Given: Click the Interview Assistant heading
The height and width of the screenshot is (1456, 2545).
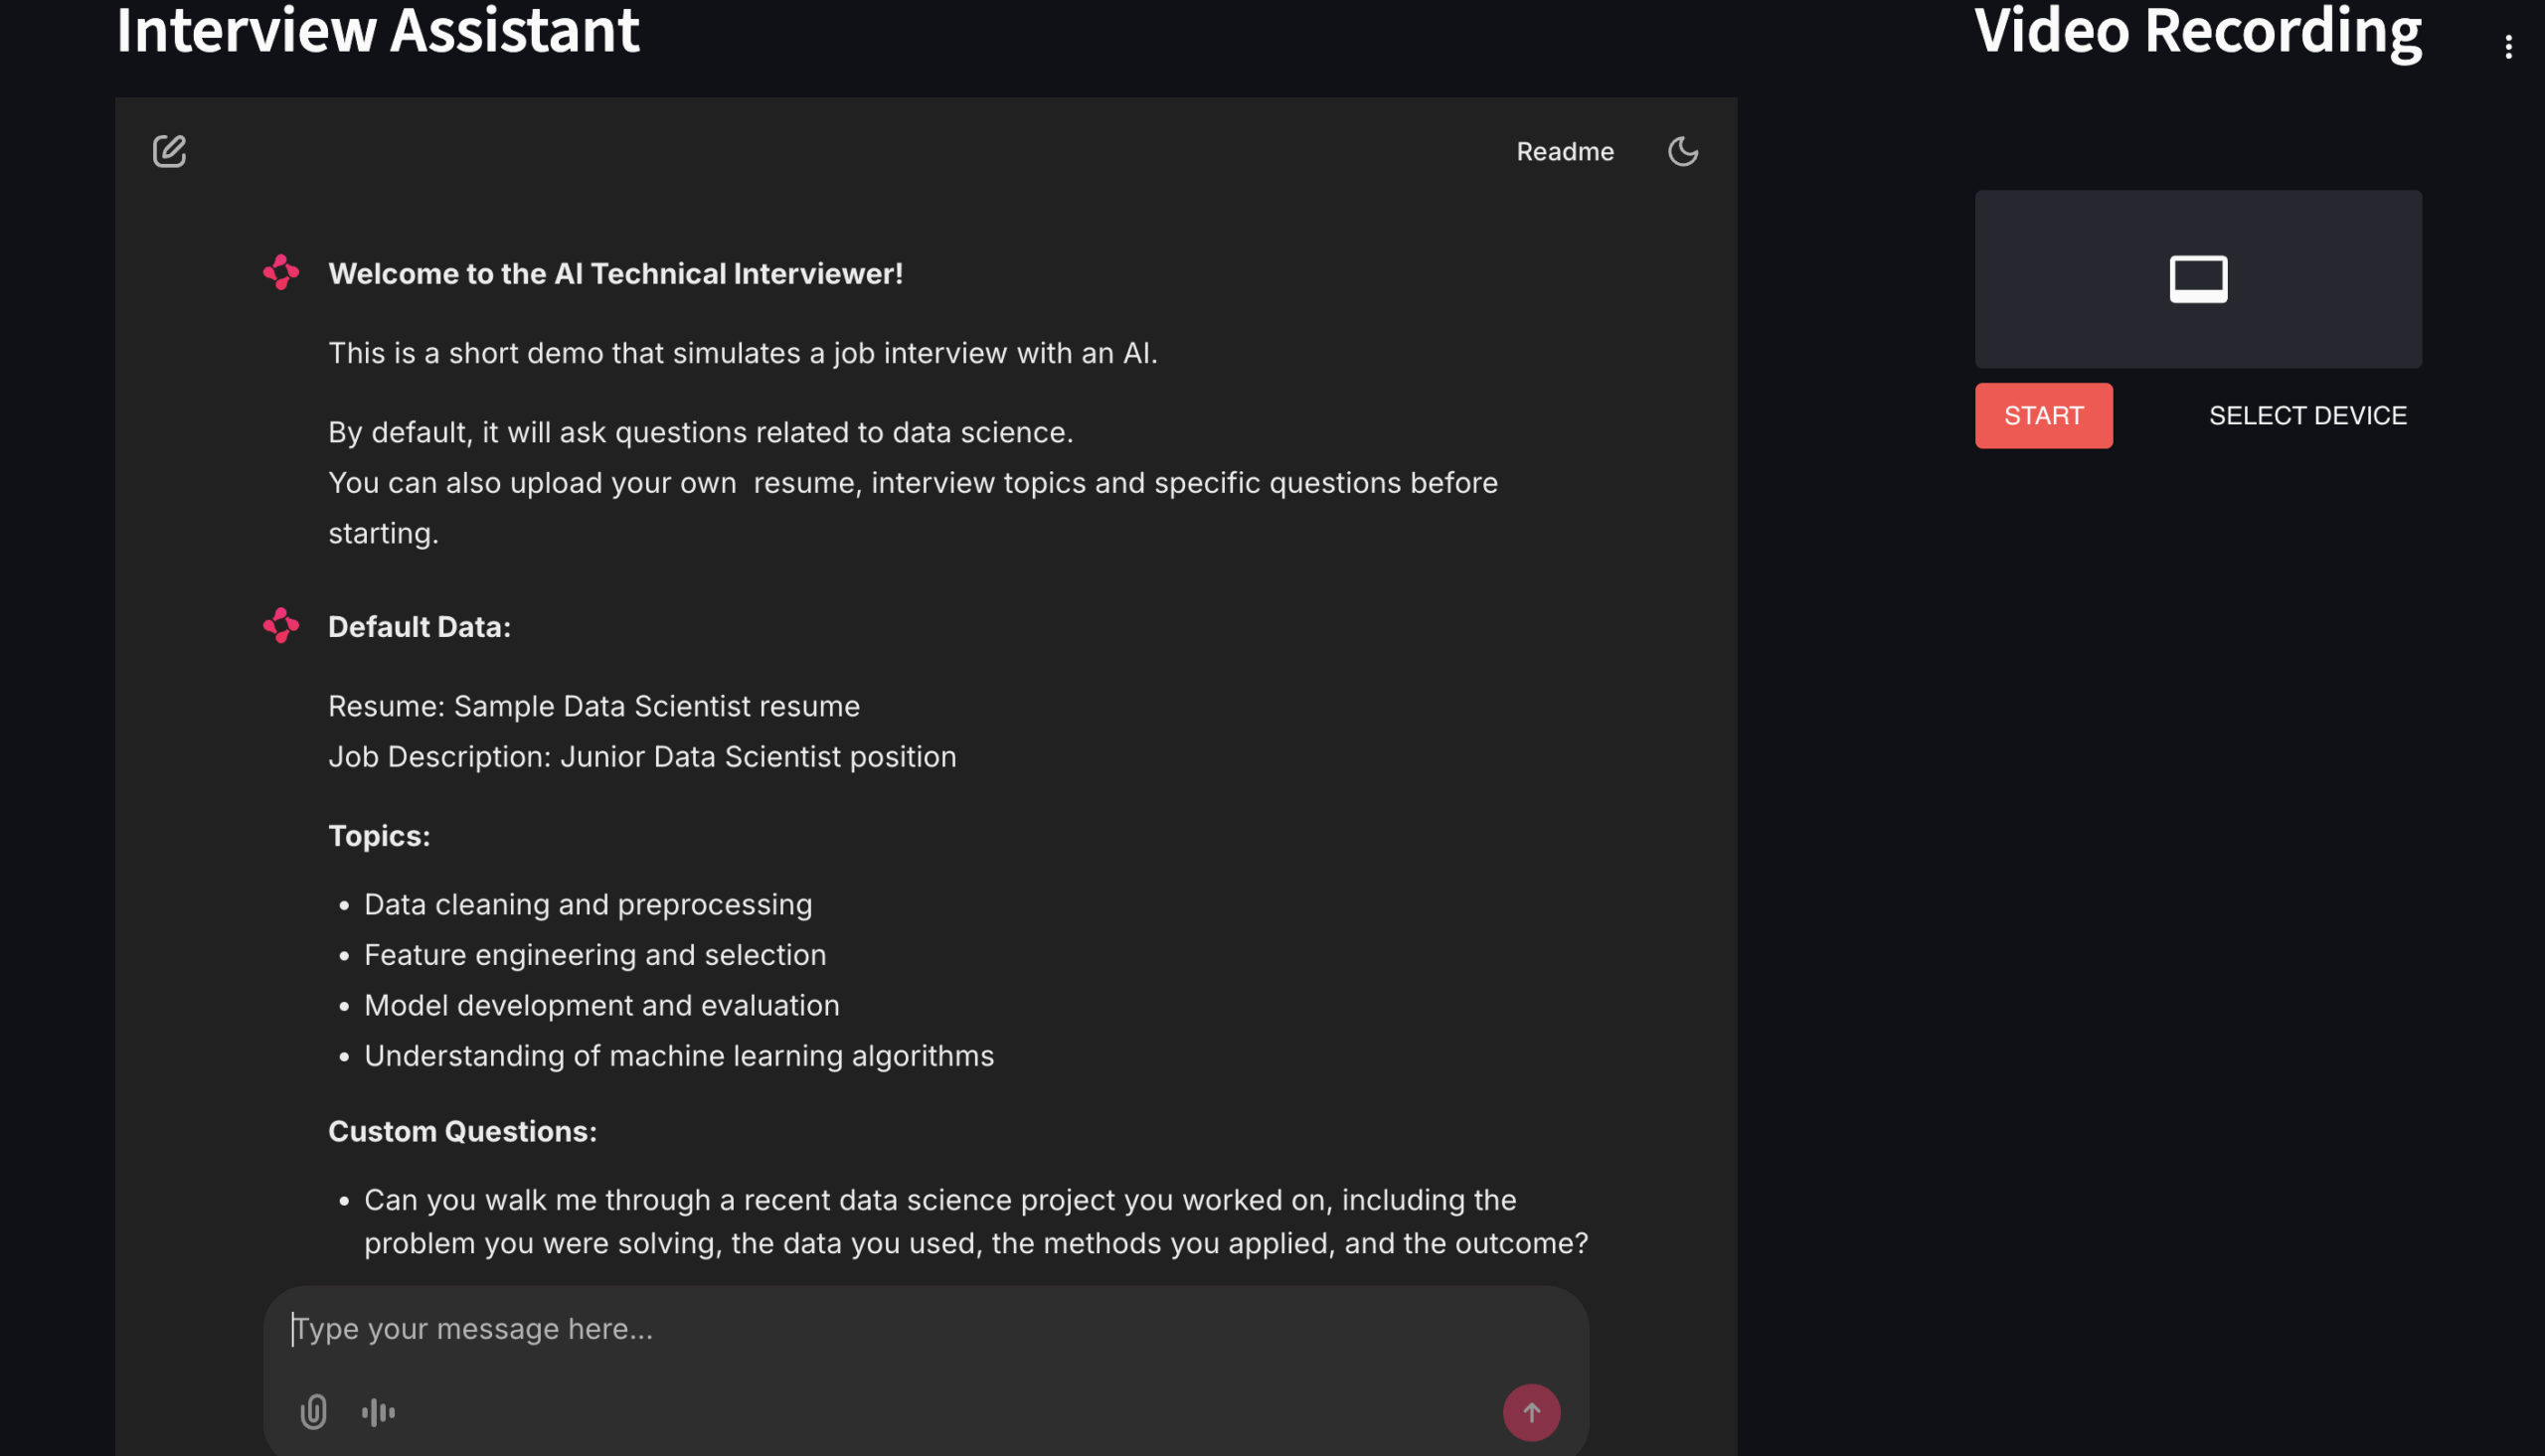Looking at the screenshot, I should [377, 30].
